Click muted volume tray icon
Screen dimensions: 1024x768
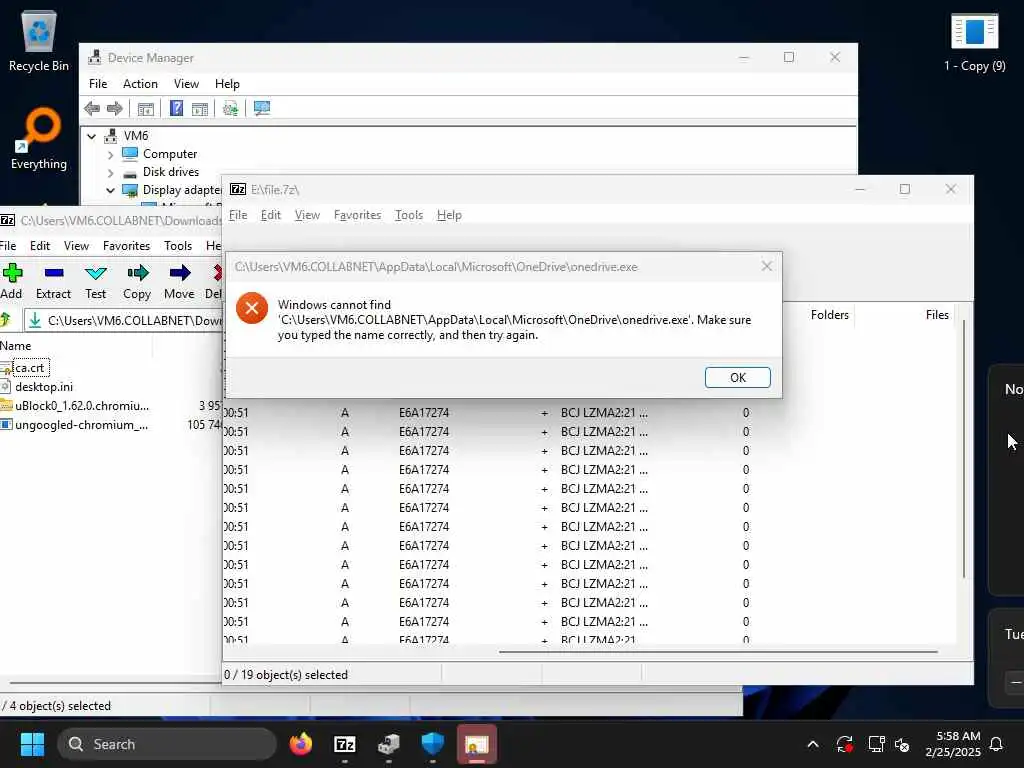click(x=902, y=744)
